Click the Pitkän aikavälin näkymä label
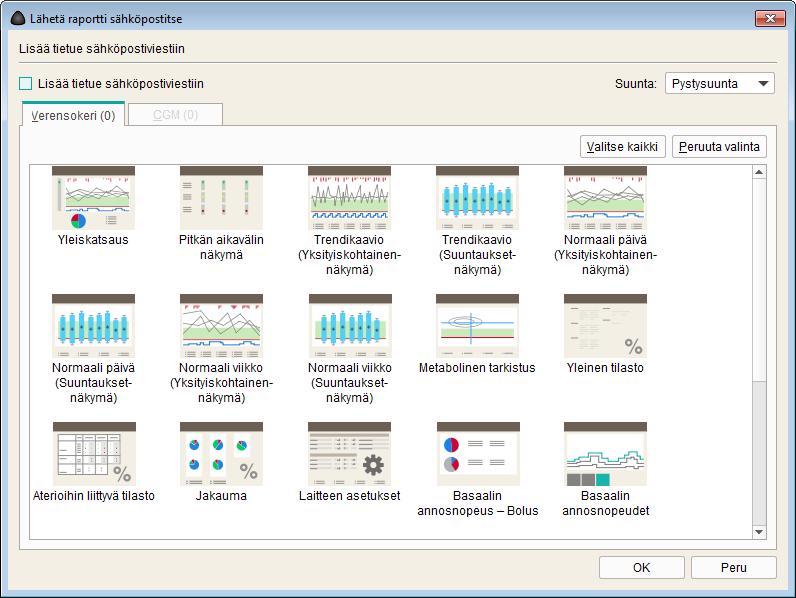The width and height of the screenshot is (796, 598). pos(221,247)
